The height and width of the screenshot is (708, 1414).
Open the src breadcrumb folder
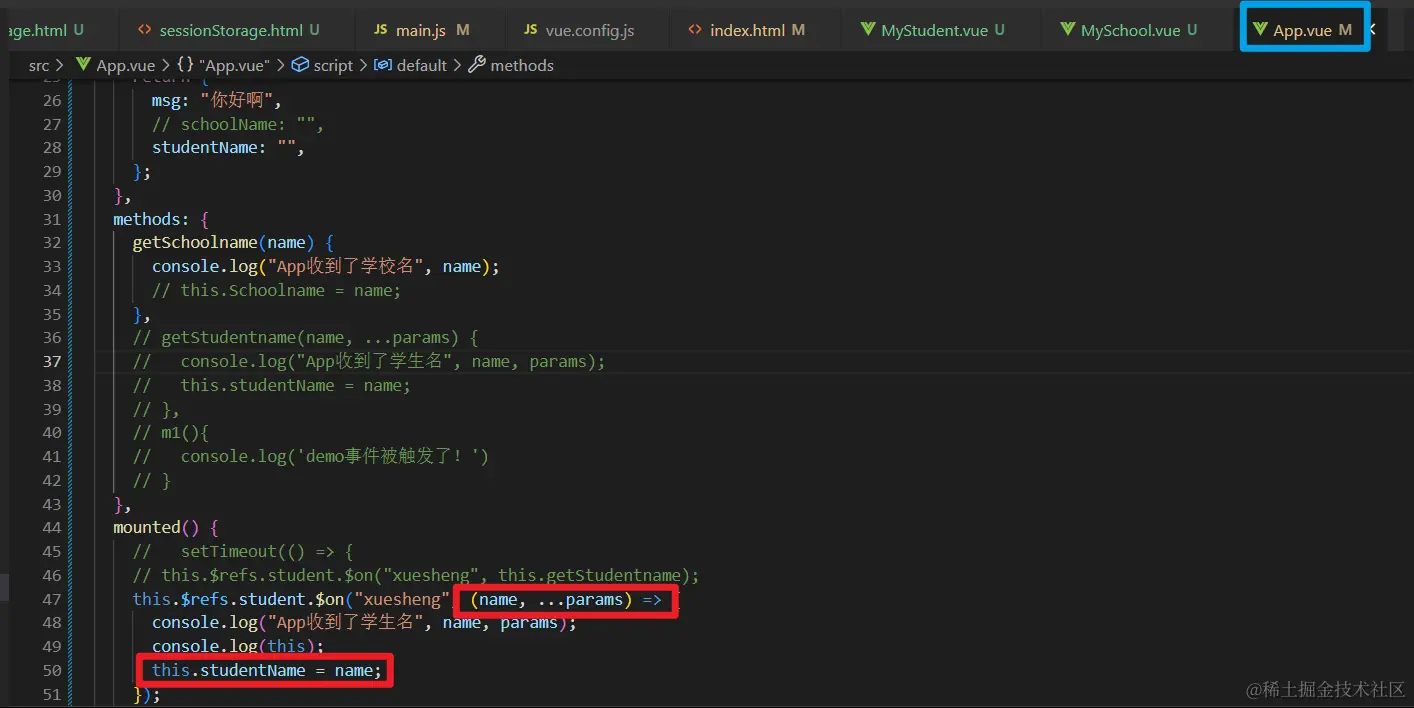point(39,65)
